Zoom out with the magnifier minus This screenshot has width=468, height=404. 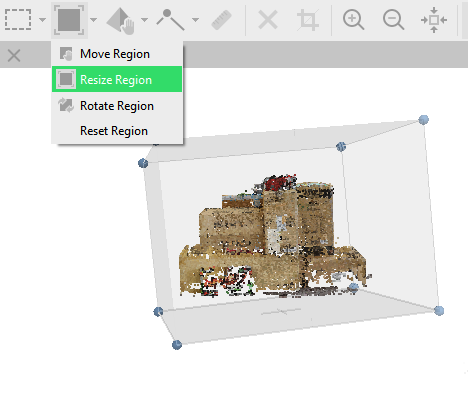pyautogui.click(x=393, y=20)
